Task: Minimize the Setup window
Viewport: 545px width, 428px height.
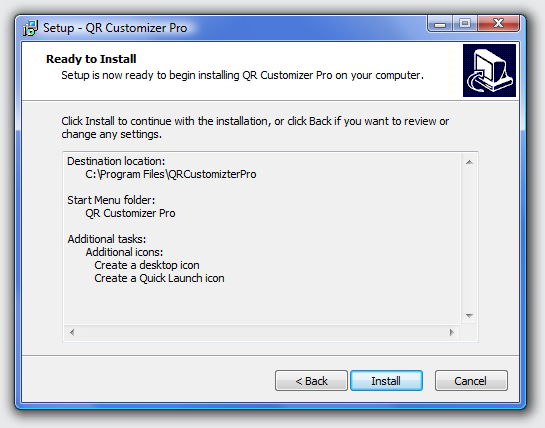Action: tap(440, 24)
